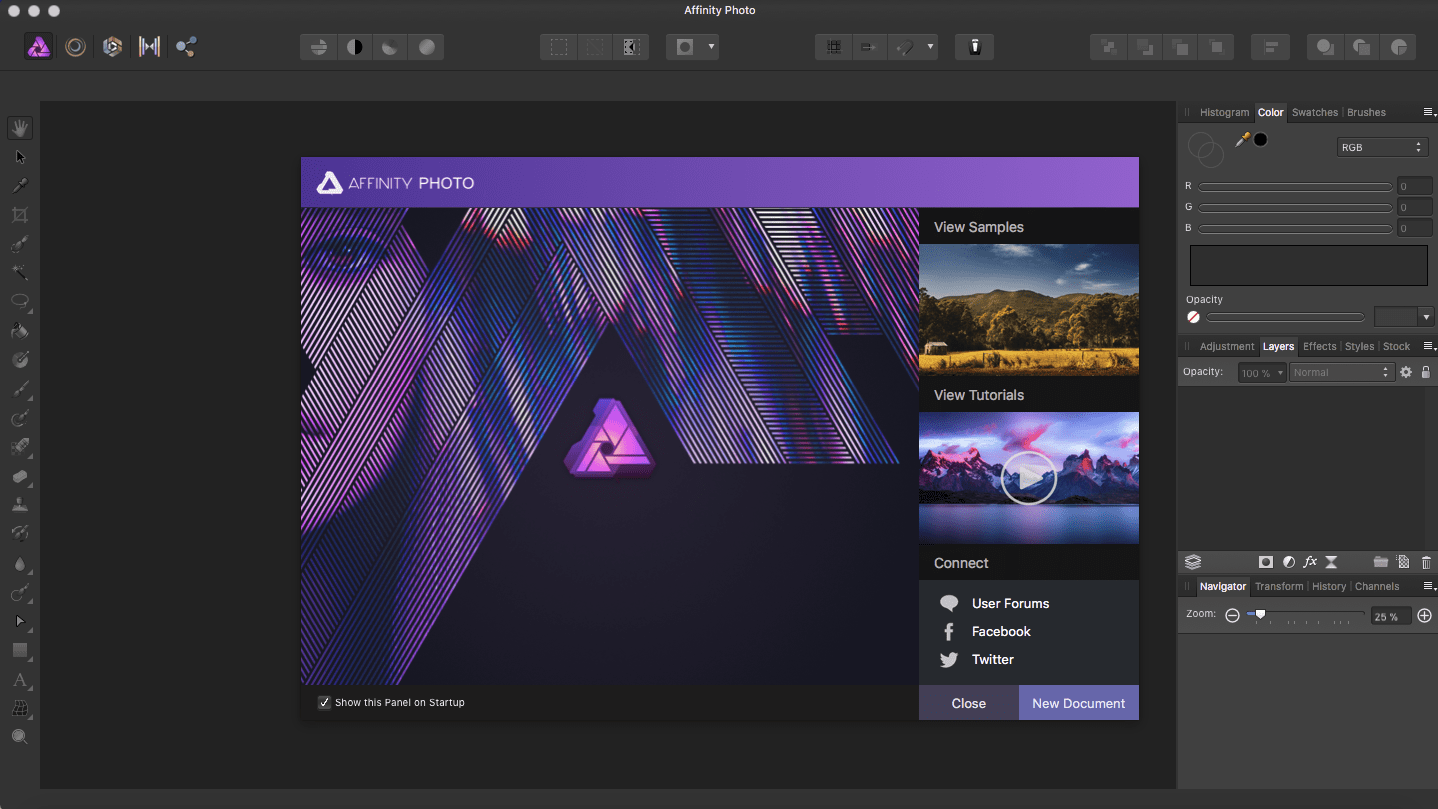Click the layer effects fx icon
The width and height of the screenshot is (1438, 809).
(1310, 562)
